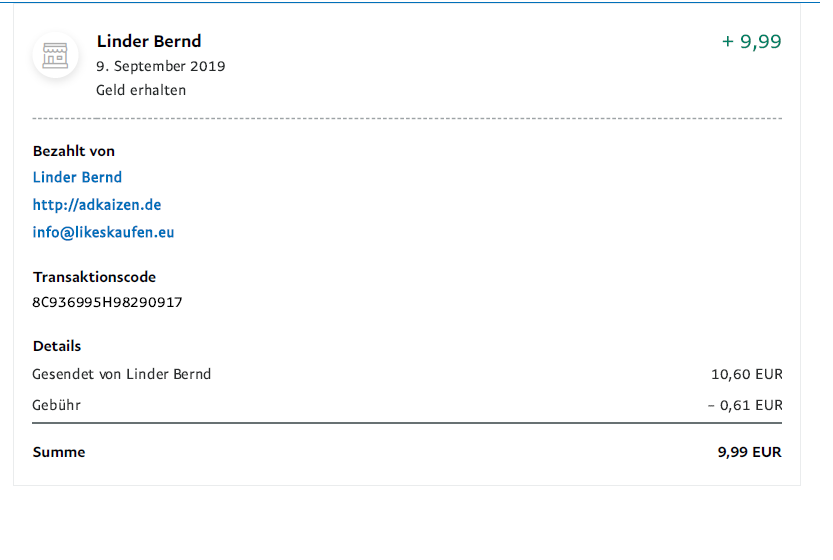Viewport: 833px width, 560px height.
Task: Click the Details heading
Action: [x=57, y=346]
